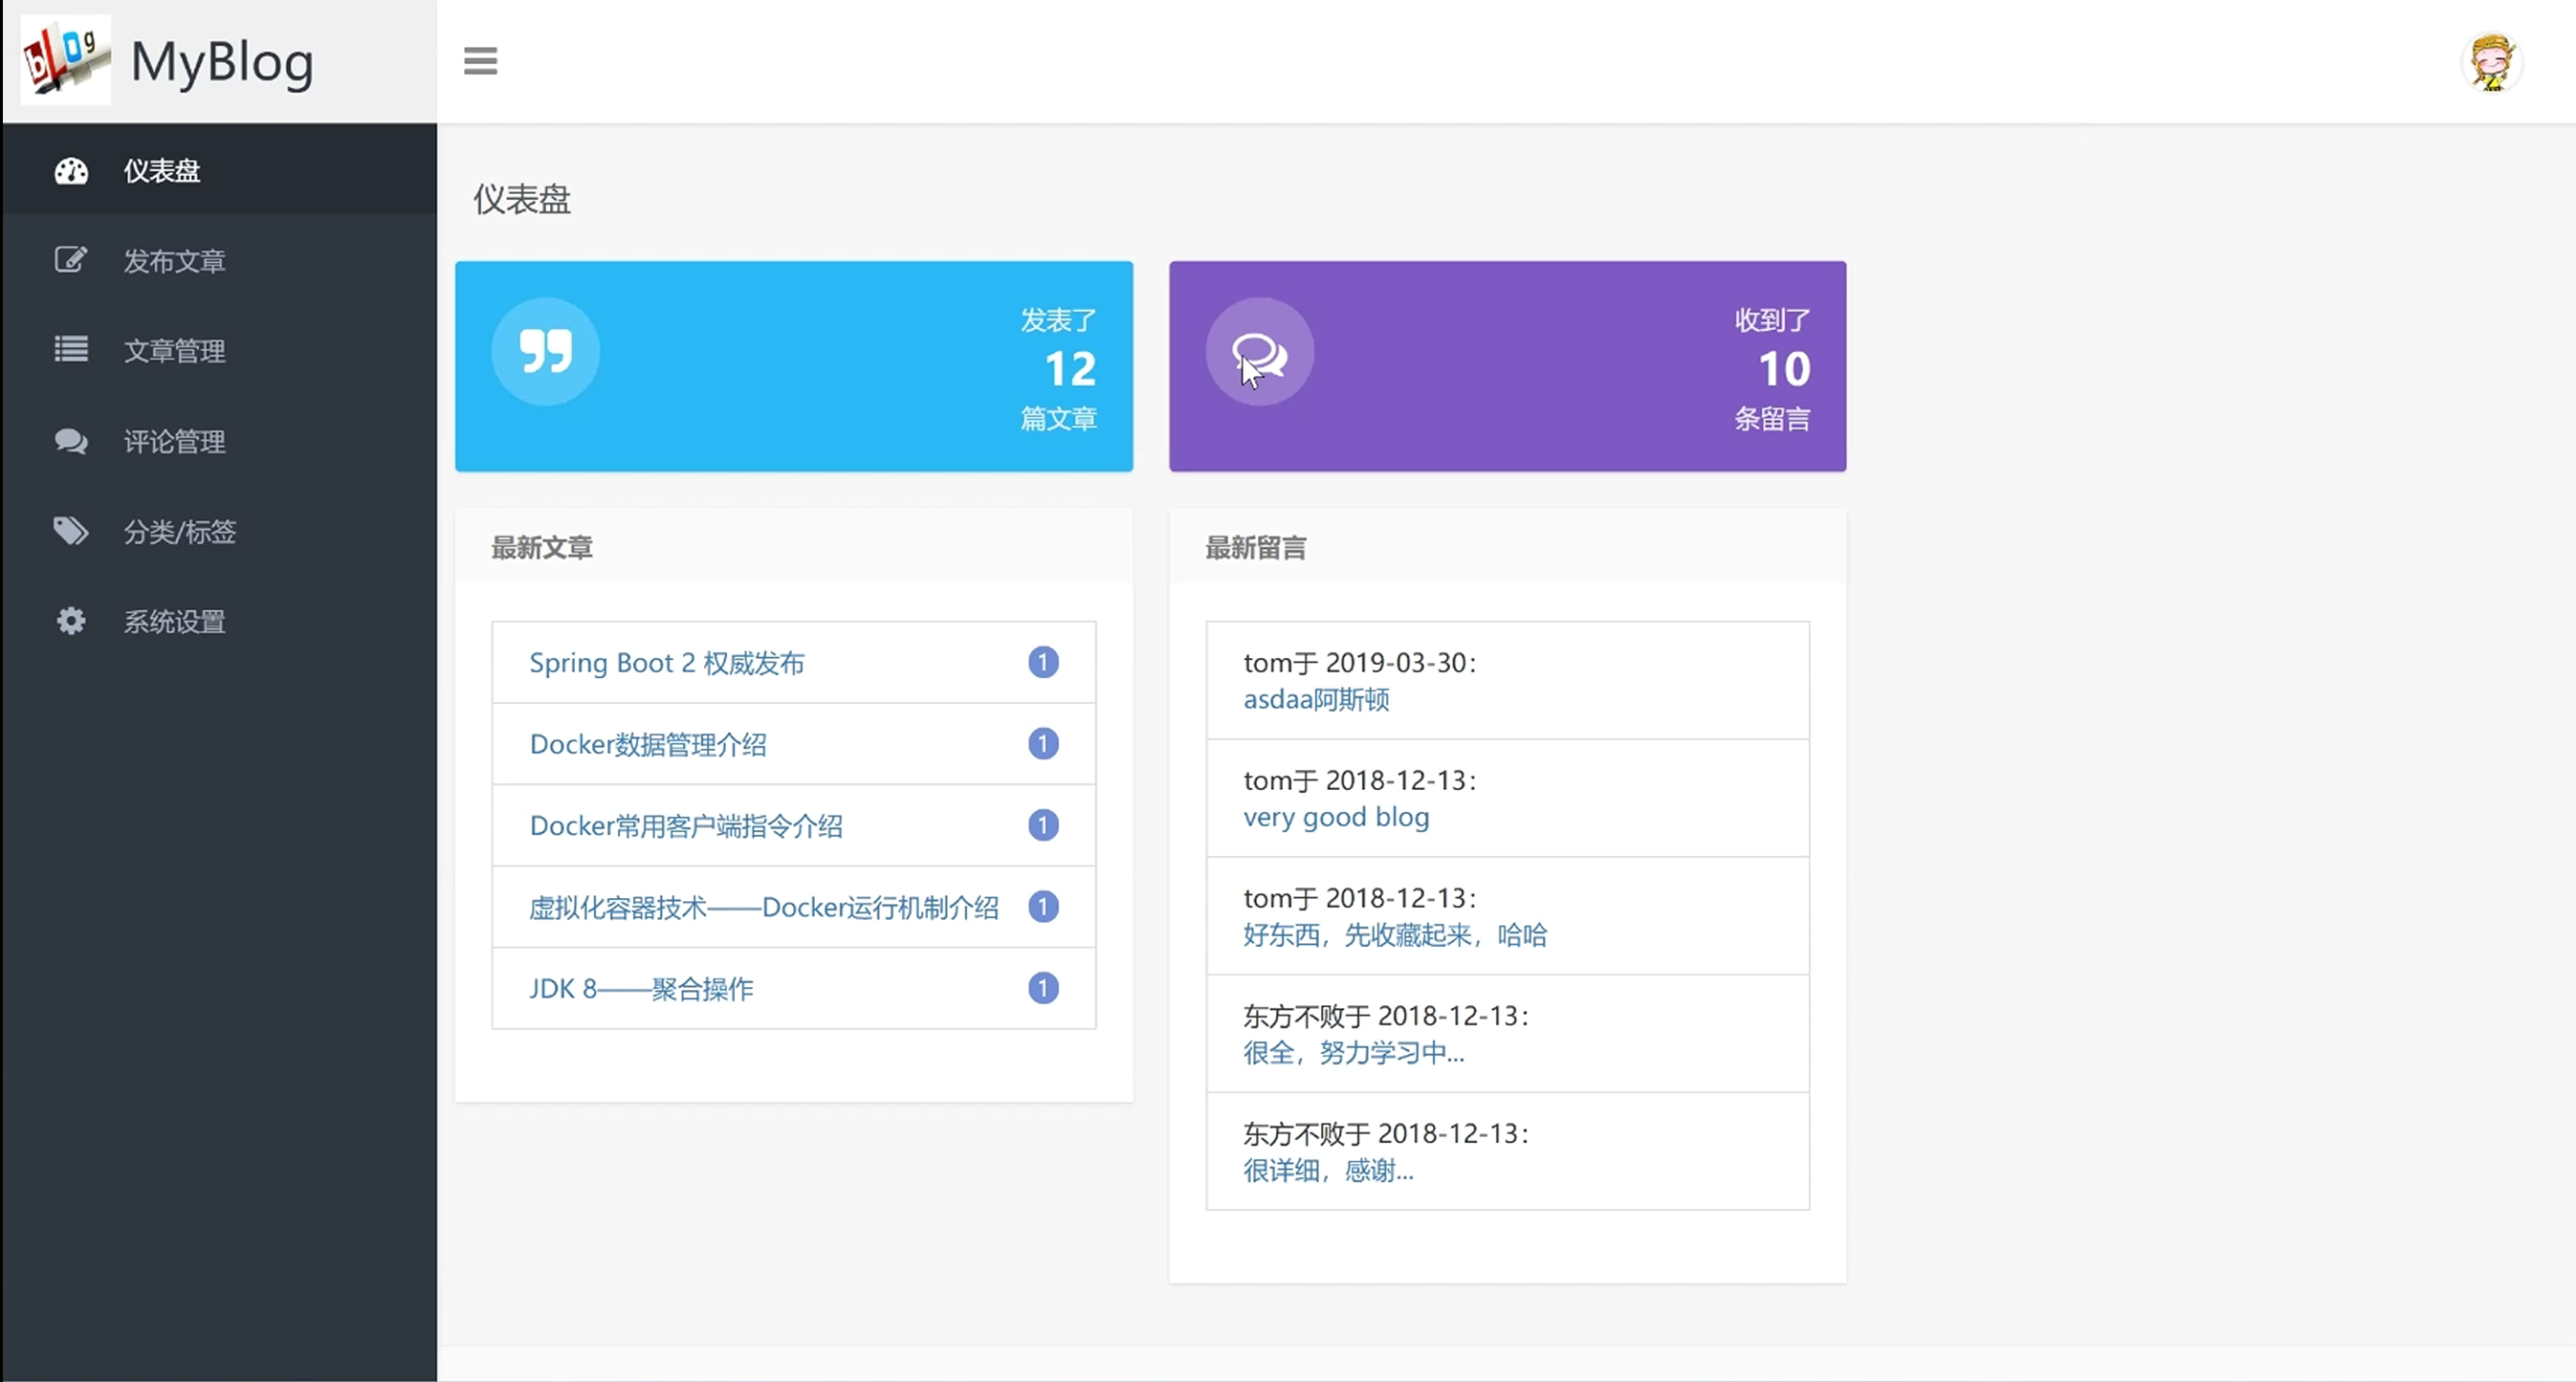The width and height of the screenshot is (2576, 1382).
Task: Click the count badge beside Docker常用客户端指令介绍
Action: (1043, 825)
